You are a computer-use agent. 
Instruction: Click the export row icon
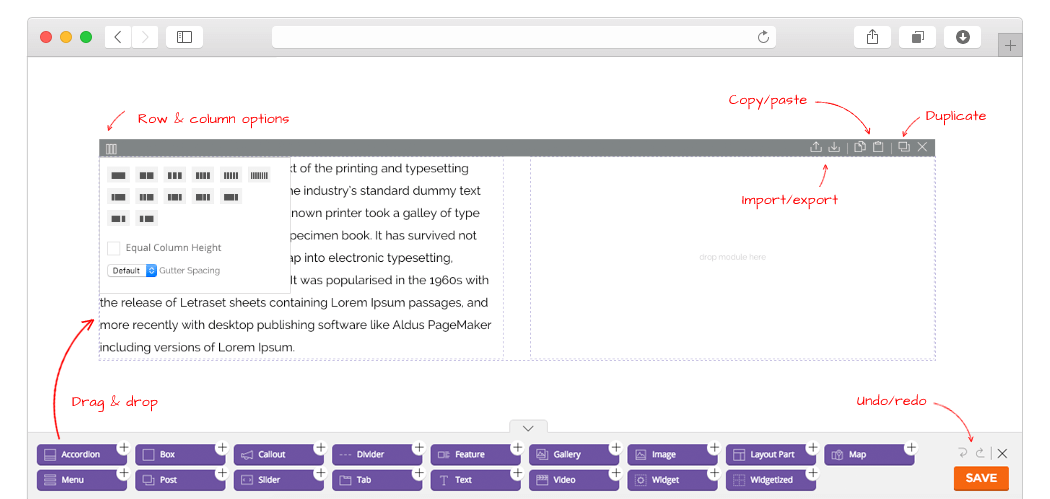(816, 147)
